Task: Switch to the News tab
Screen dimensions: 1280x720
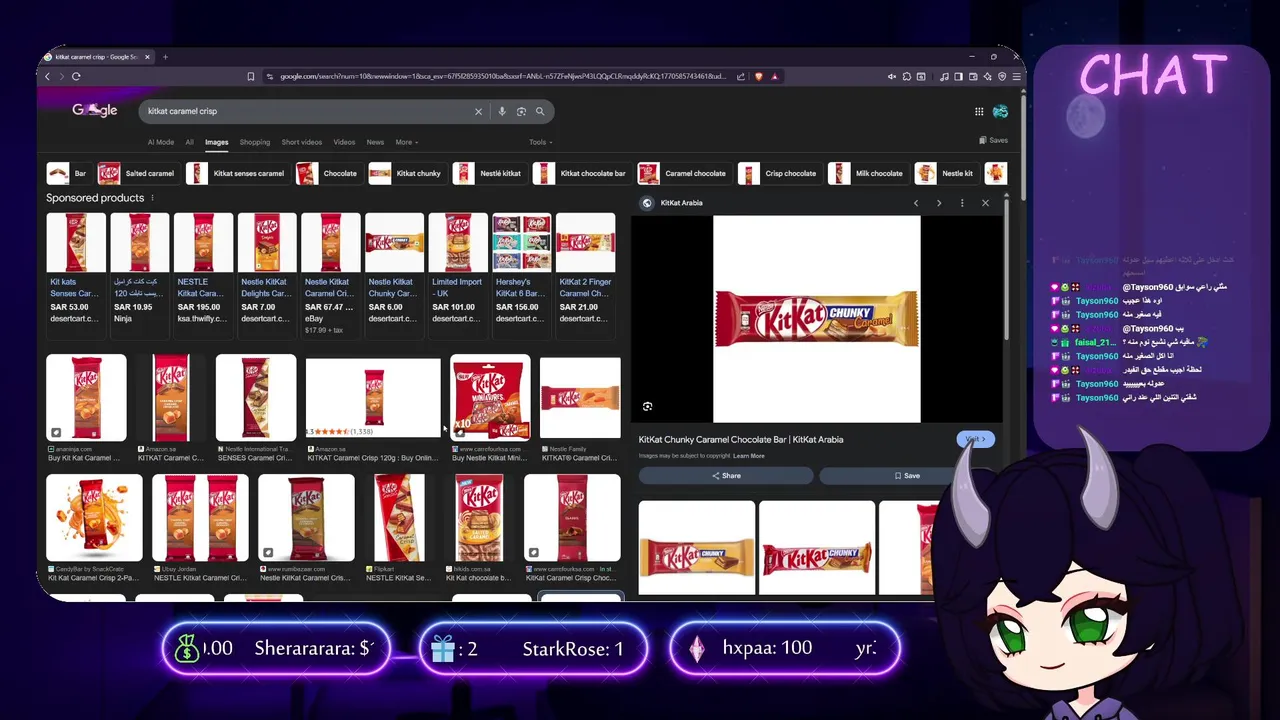Action: pos(375,142)
